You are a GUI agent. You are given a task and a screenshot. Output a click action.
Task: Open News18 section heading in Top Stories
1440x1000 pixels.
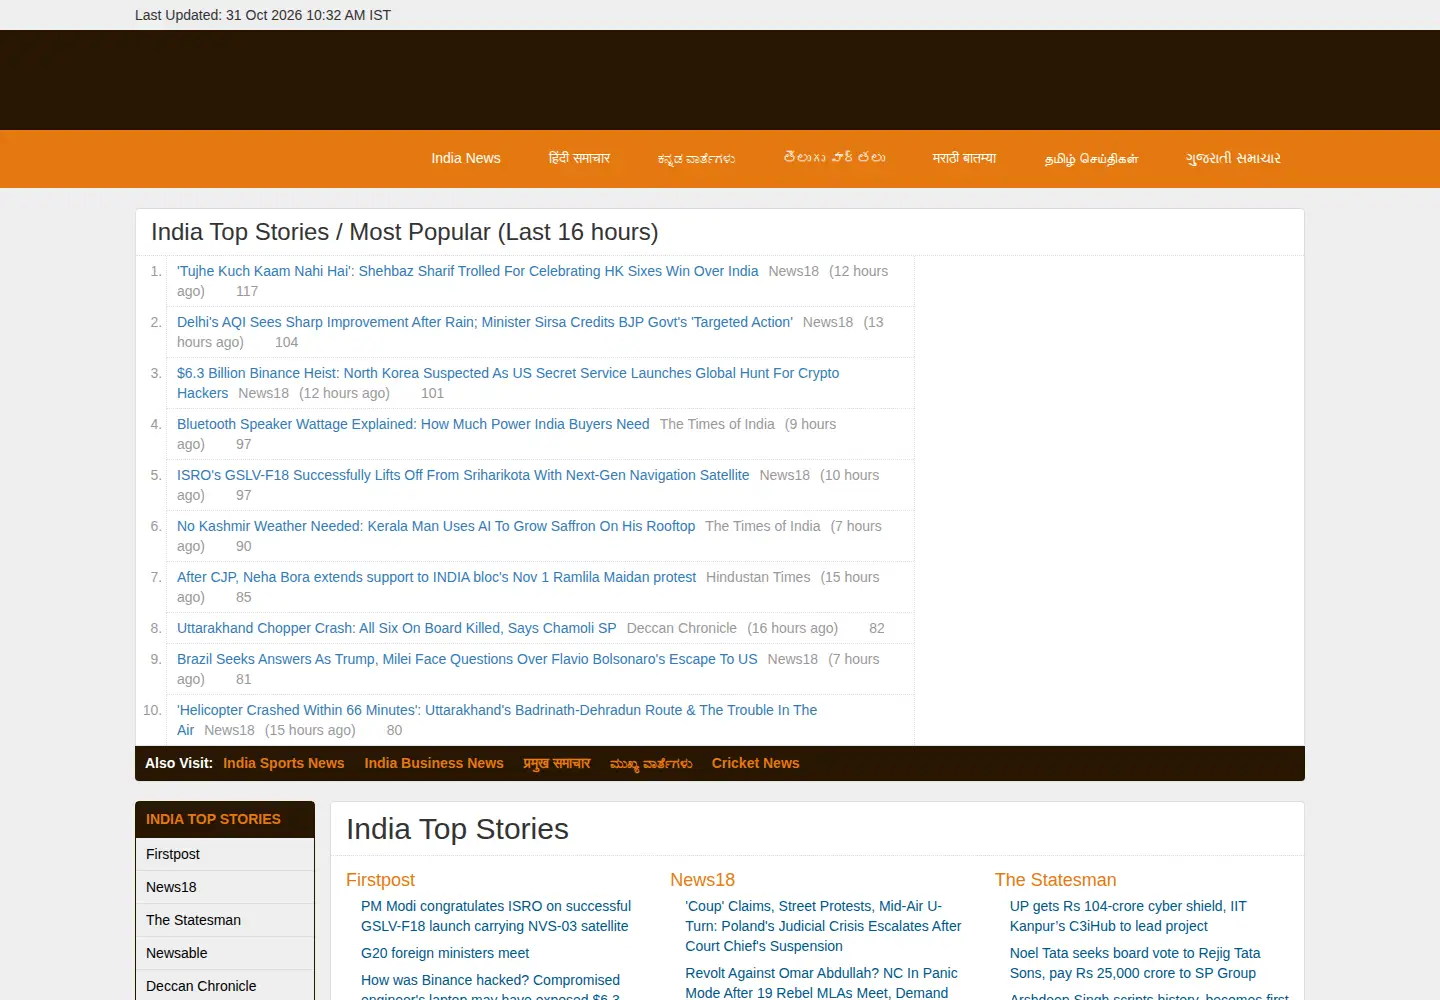(702, 880)
